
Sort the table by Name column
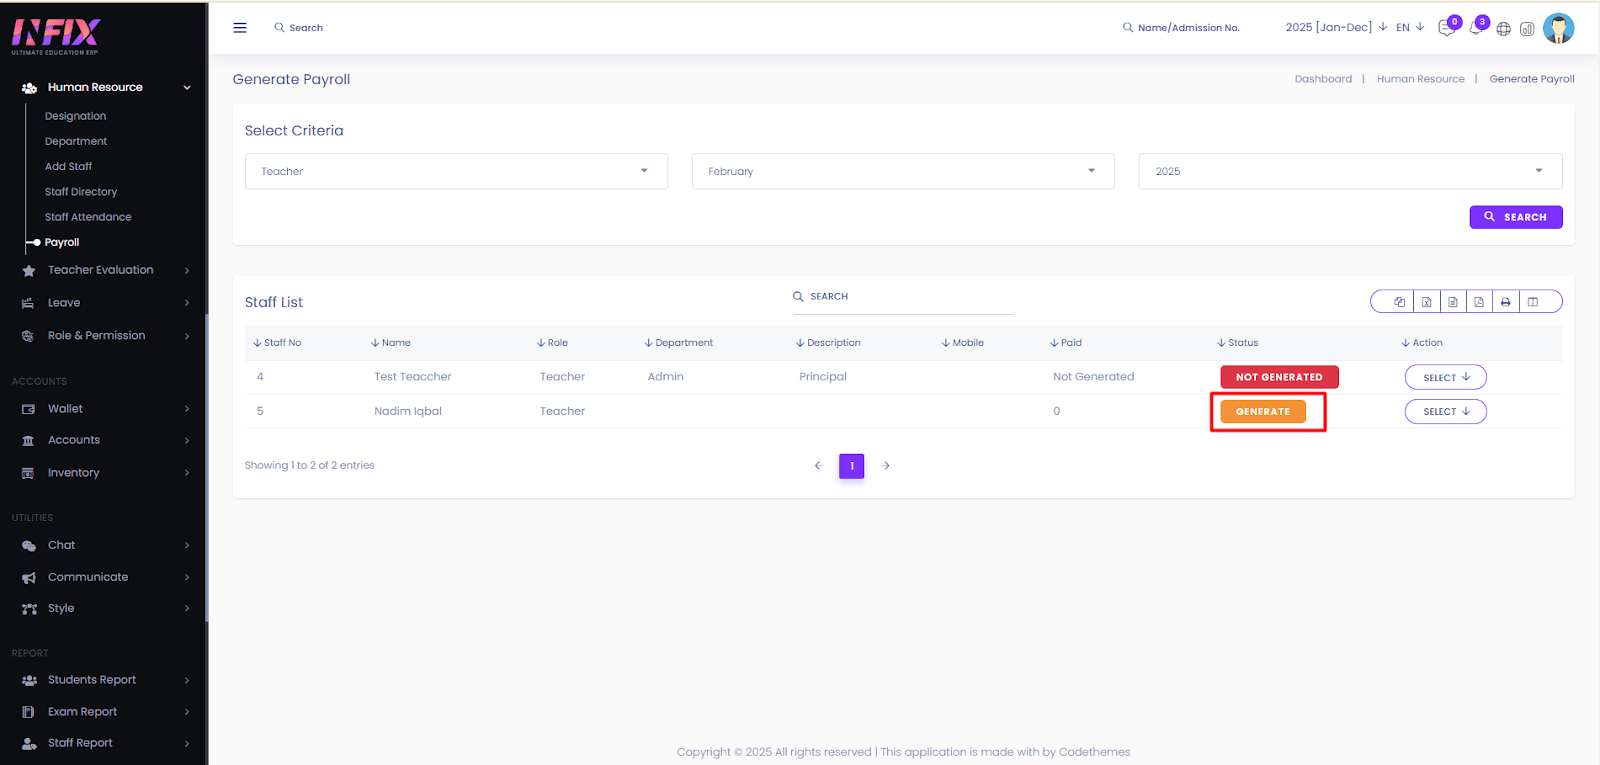pyautogui.click(x=391, y=343)
